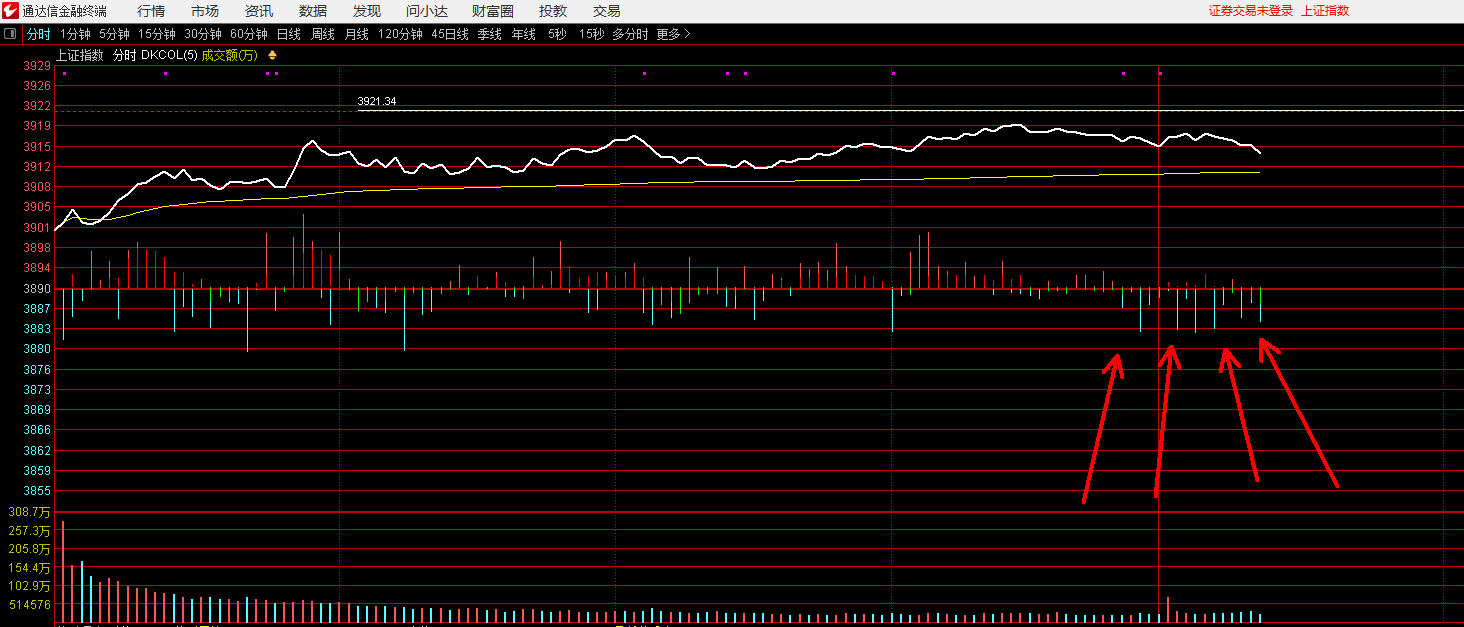Click the 205.8万 volume axis label
Screen dimensions: 1464x627
(x=29, y=549)
